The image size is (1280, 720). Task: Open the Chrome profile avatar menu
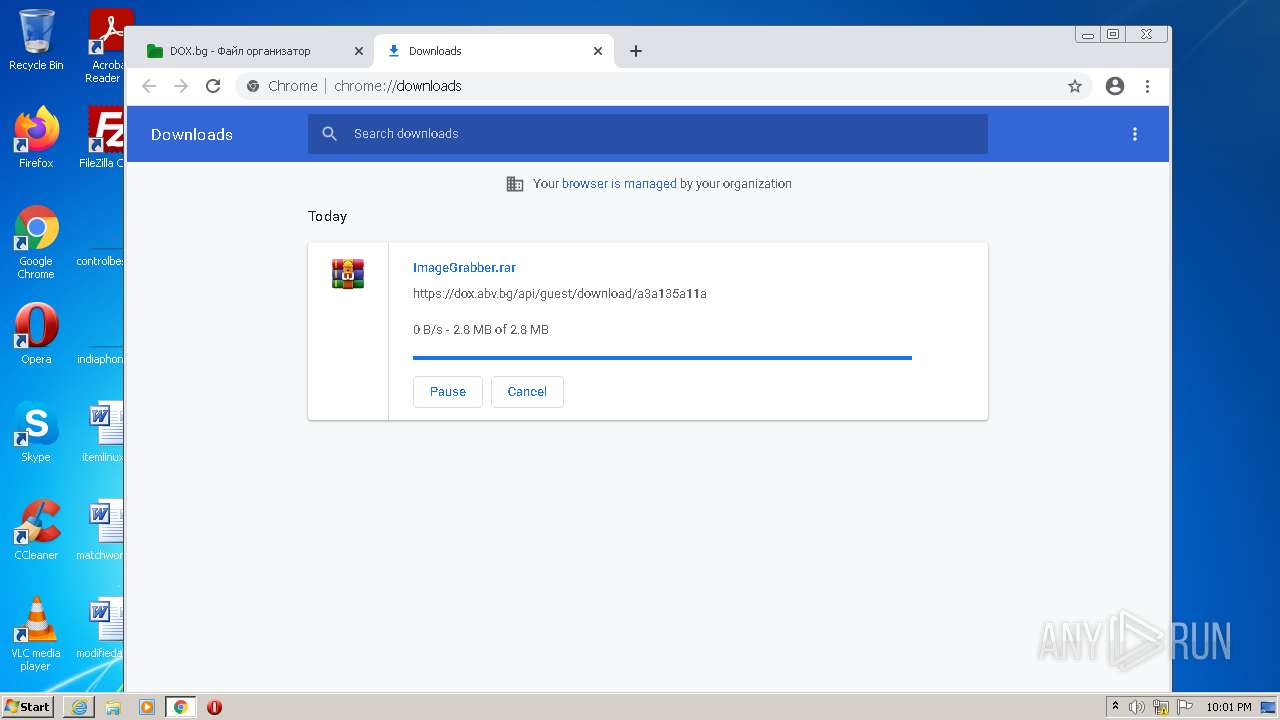click(1115, 86)
